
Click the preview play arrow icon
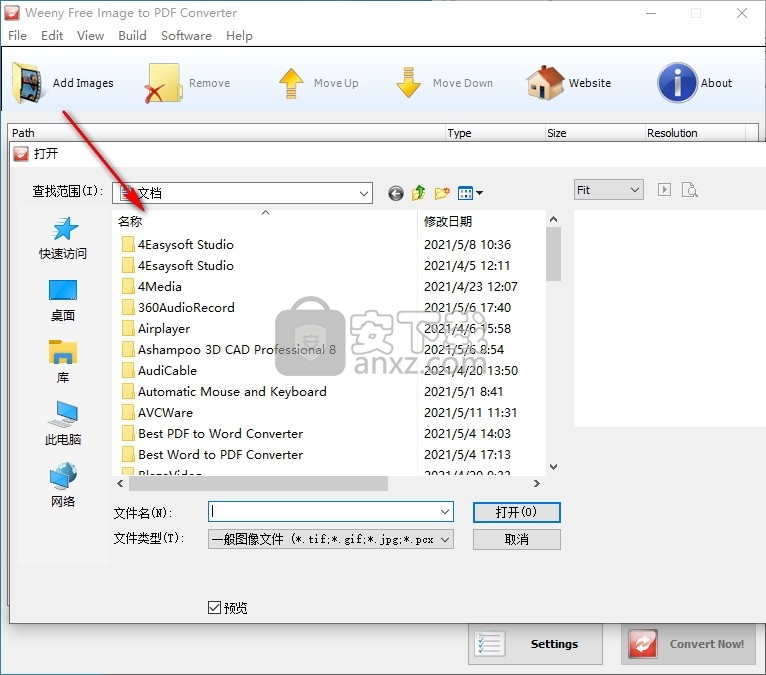click(664, 190)
